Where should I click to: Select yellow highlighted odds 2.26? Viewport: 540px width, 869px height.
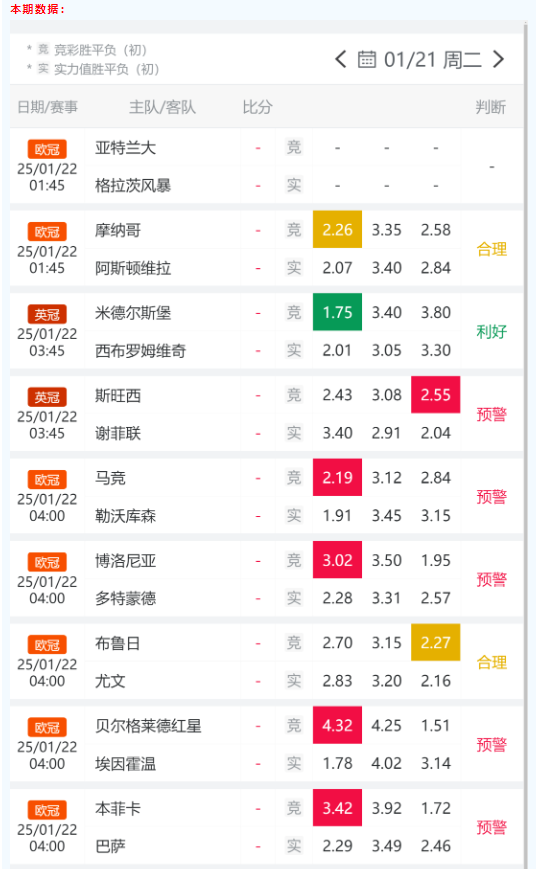click(337, 229)
